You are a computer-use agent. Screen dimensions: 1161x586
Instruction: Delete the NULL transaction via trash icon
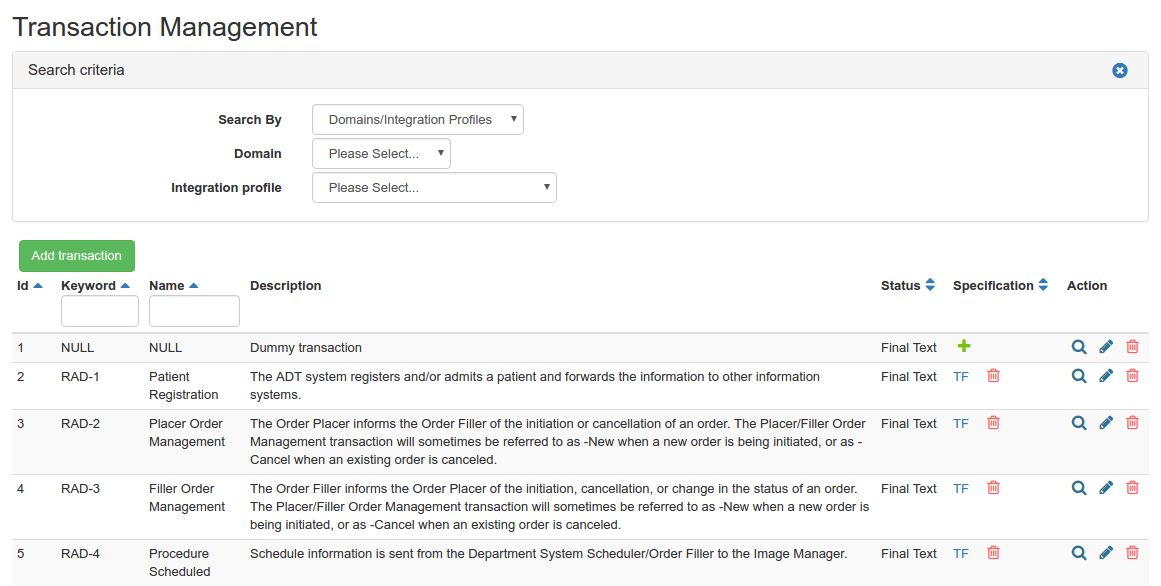[1132, 347]
